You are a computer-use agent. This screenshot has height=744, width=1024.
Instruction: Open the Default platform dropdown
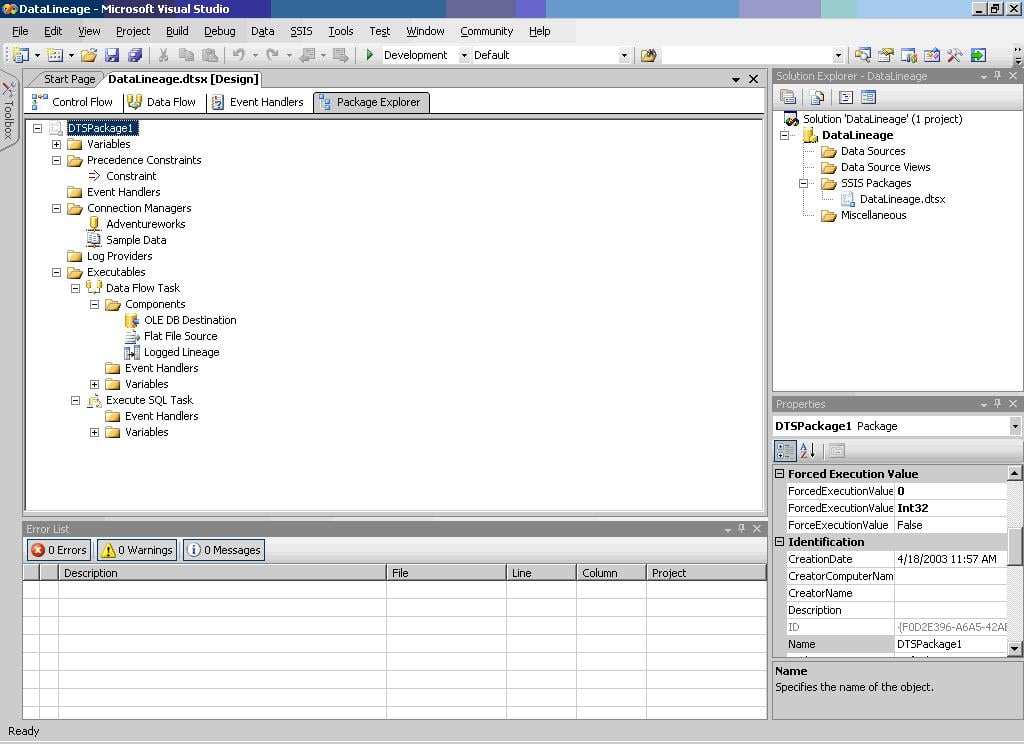pos(624,56)
